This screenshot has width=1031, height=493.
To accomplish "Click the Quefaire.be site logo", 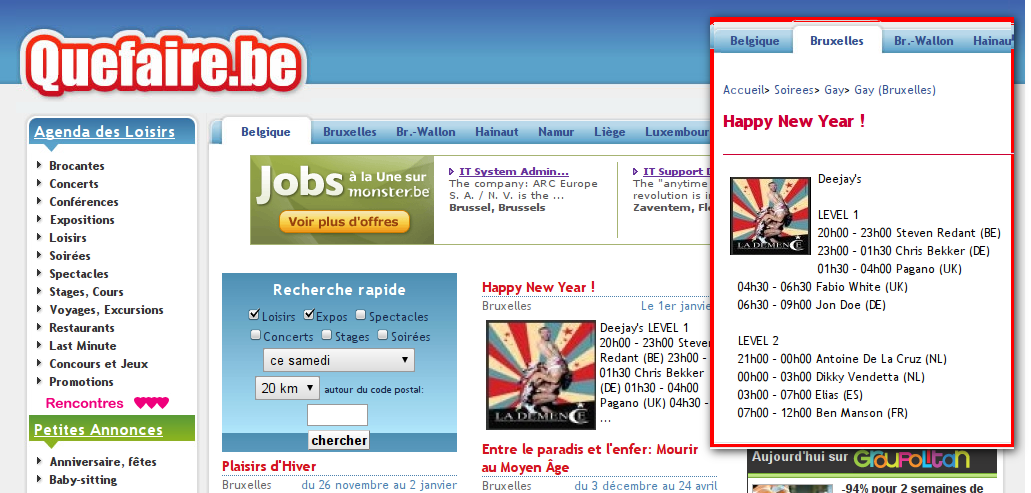I will tap(164, 66).
